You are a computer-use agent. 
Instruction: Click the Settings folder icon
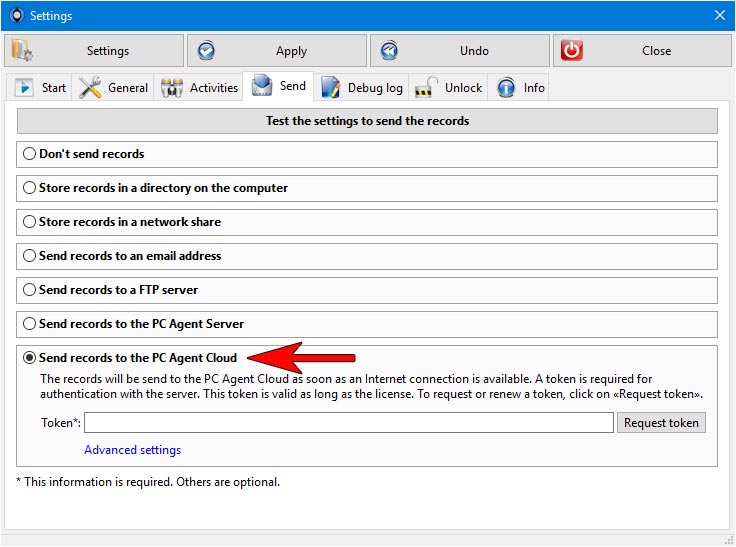22,51
